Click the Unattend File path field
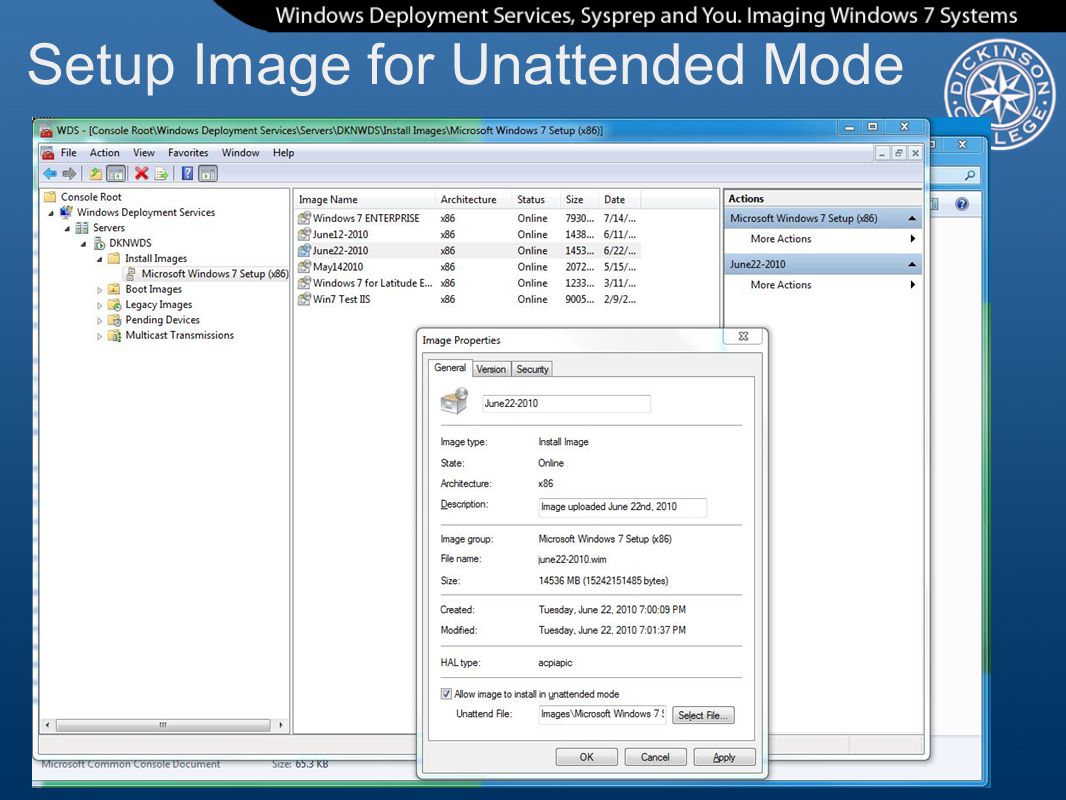Screen dimensions: 1066x800 click(x=602, y=714)
